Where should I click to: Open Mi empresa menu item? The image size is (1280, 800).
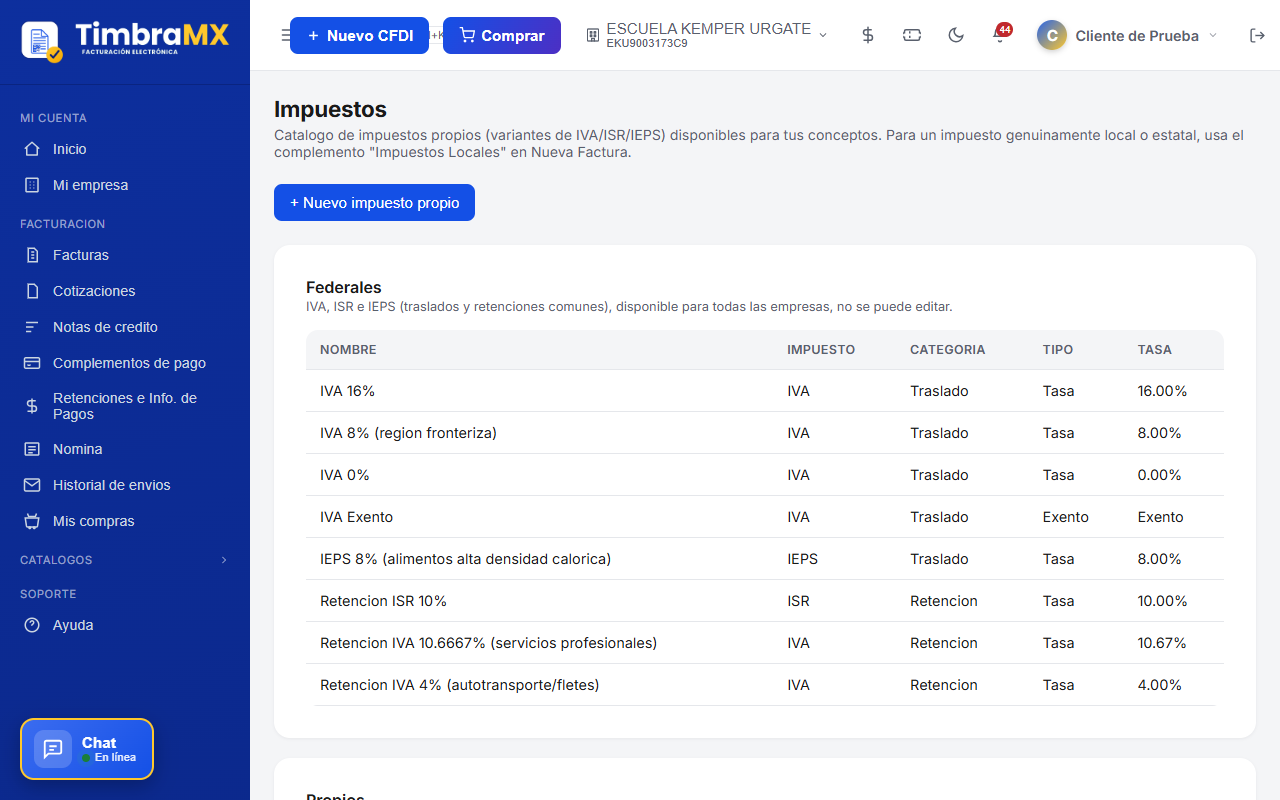[x=90, y=185]
